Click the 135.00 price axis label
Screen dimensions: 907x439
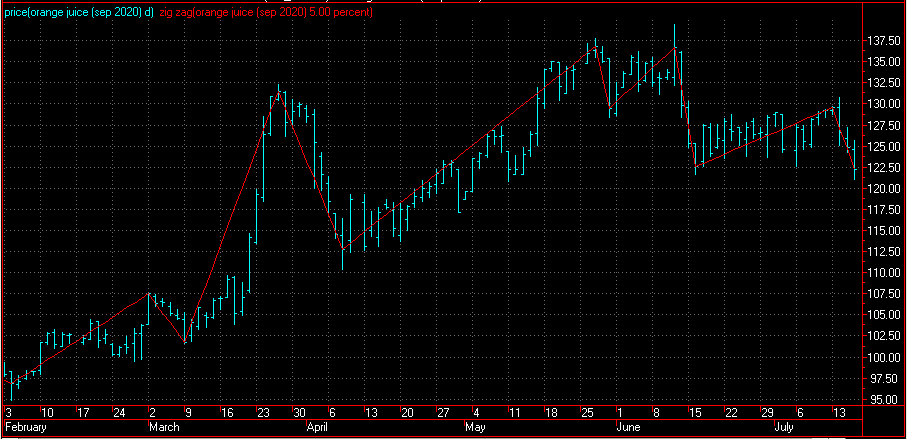(884, 62)
